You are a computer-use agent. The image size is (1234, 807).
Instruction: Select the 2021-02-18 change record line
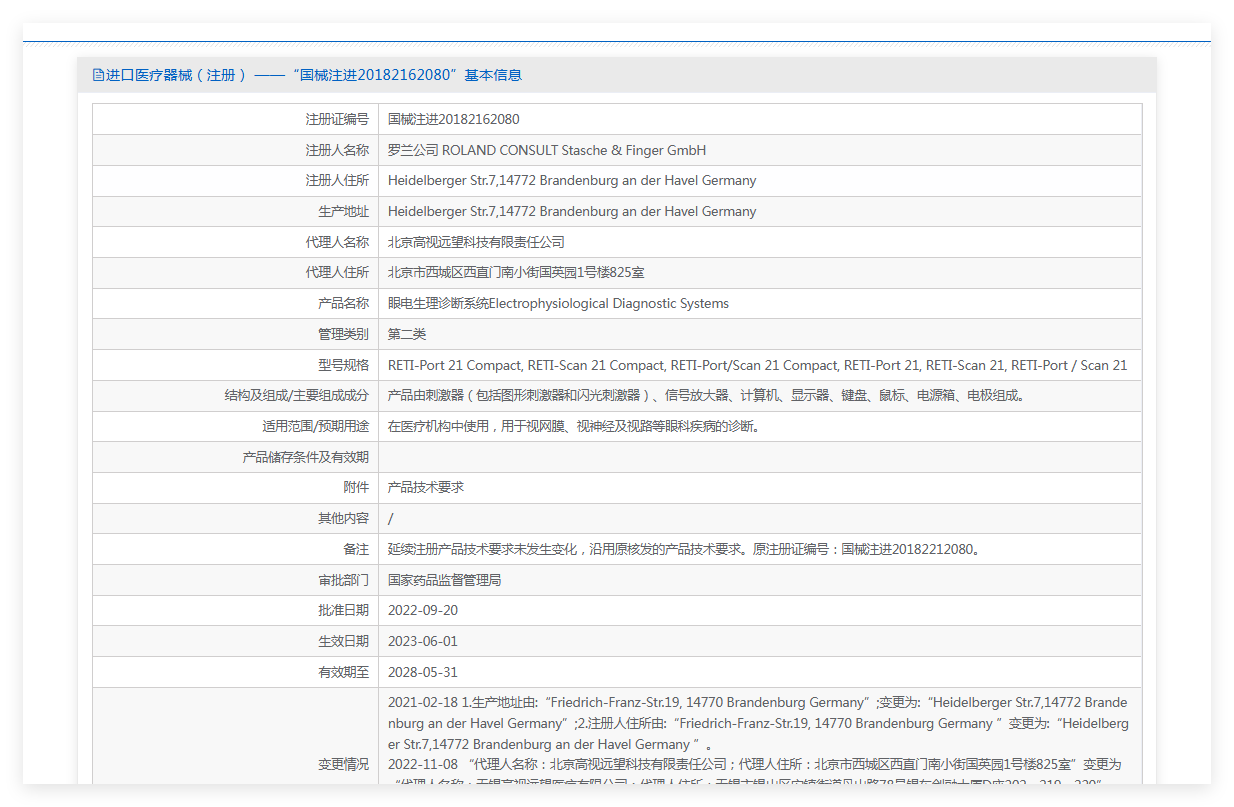point(759,723)
